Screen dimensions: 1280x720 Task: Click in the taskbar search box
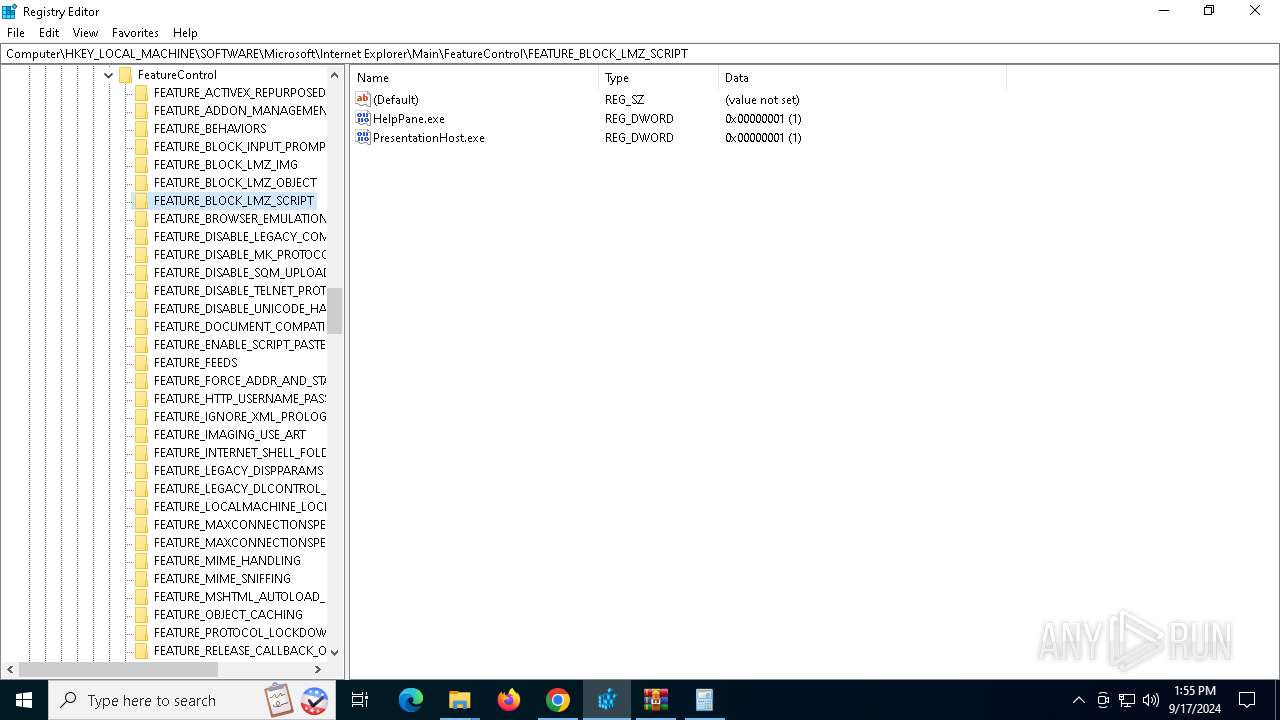pyautogui.click(x=192, y=700)
